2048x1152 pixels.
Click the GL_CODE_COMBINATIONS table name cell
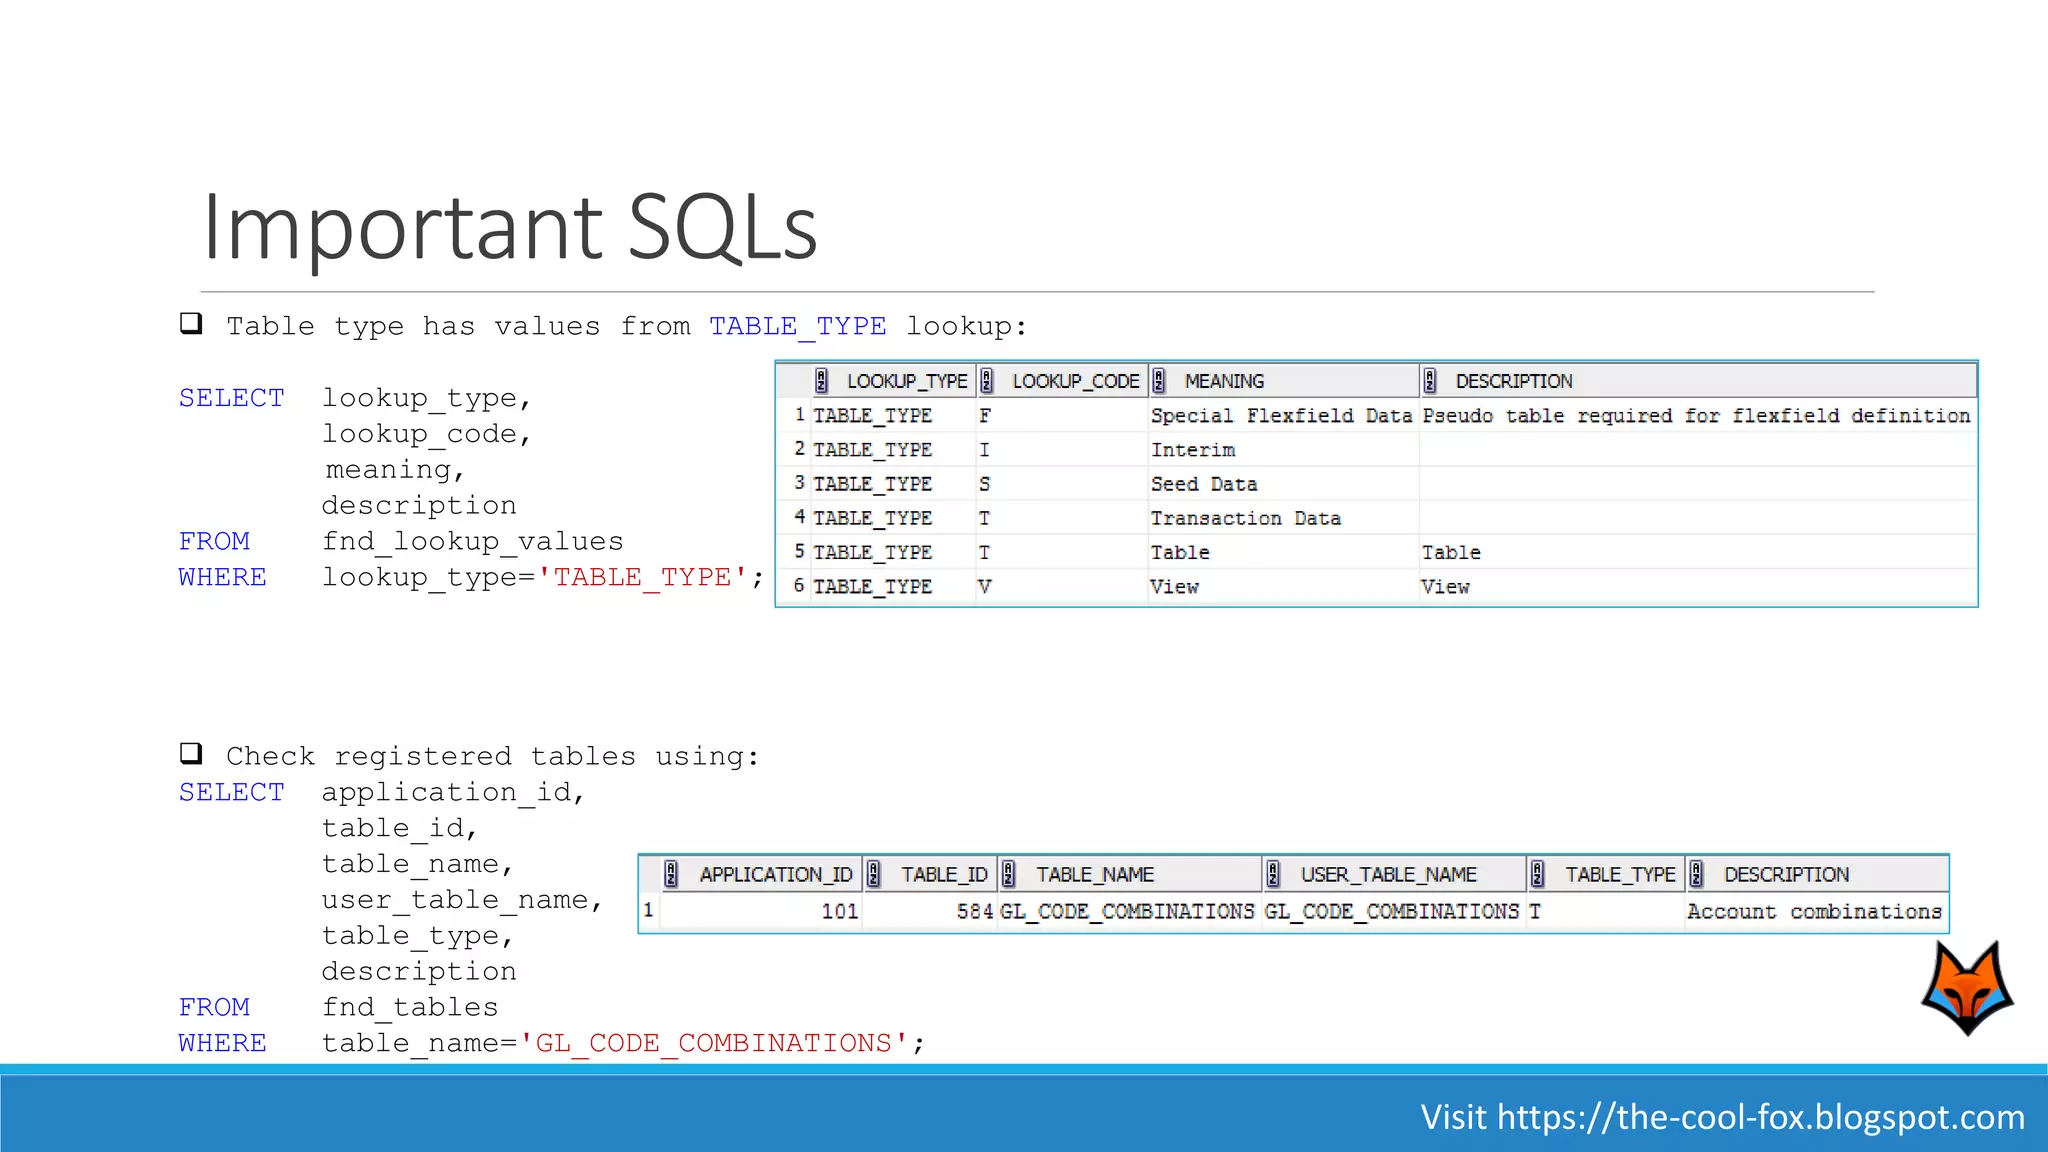click(1127, 912)
